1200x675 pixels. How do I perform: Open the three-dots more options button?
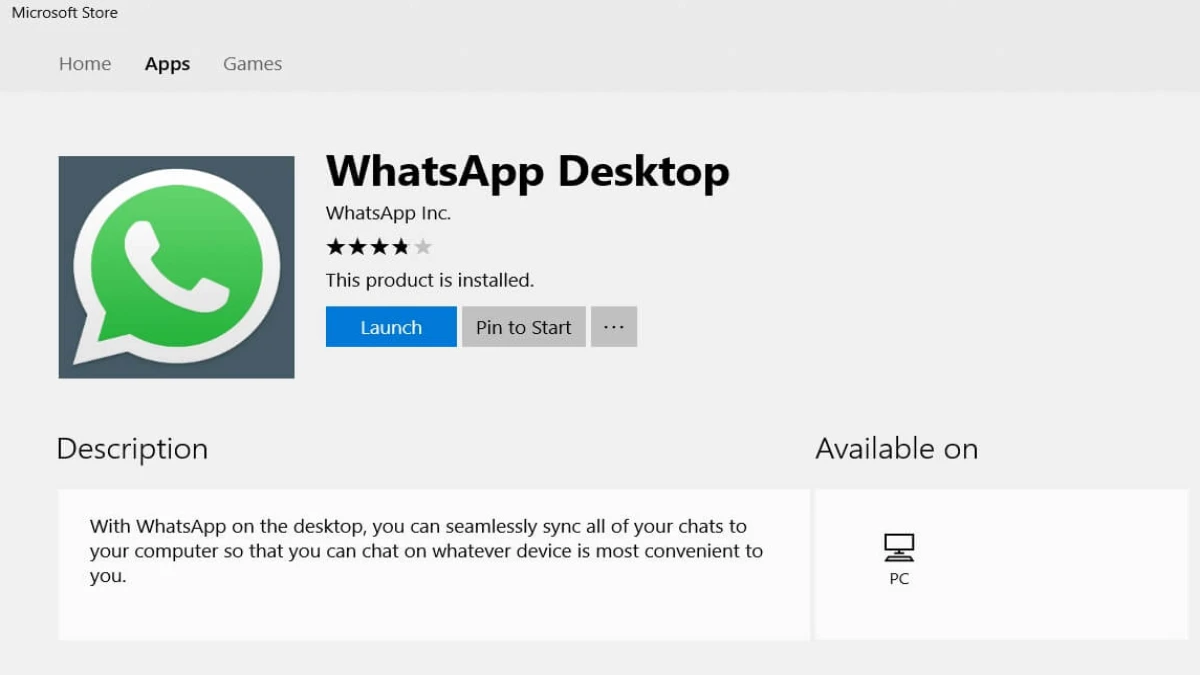point(614,327)
